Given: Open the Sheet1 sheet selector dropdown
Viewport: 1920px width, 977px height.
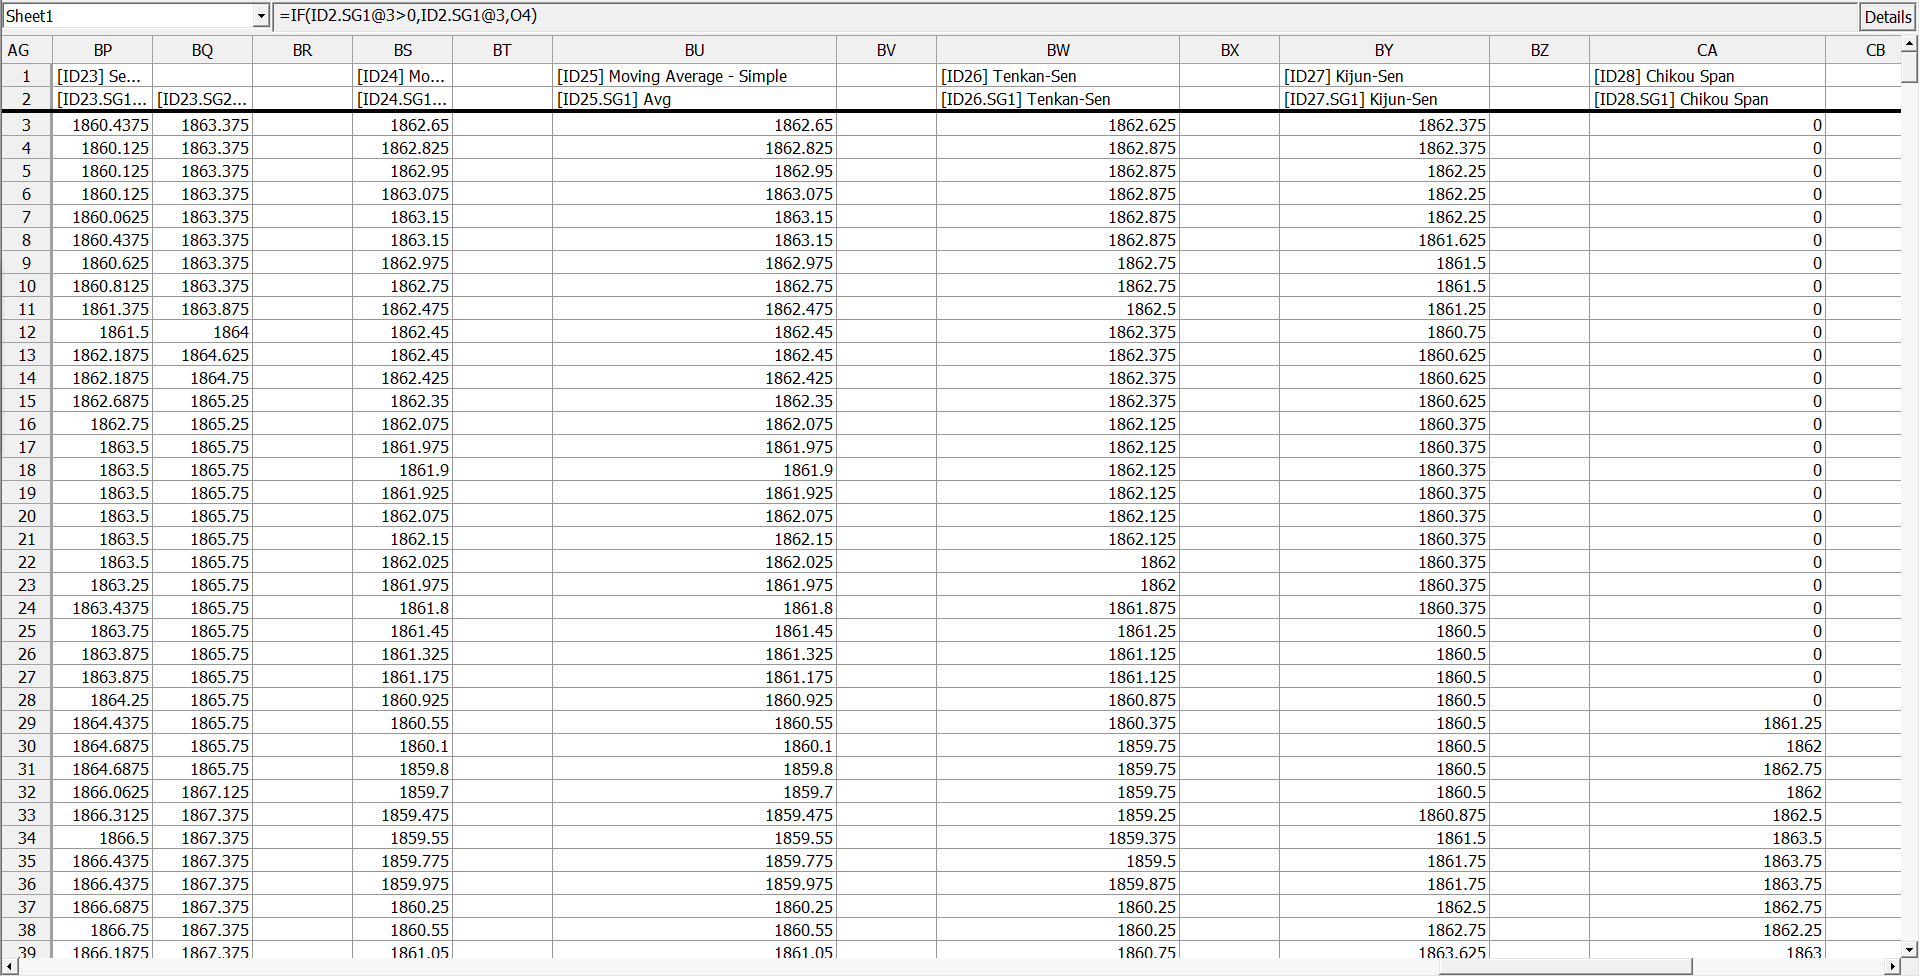Looking at the screenshot, I should click(x=261, y=17).
